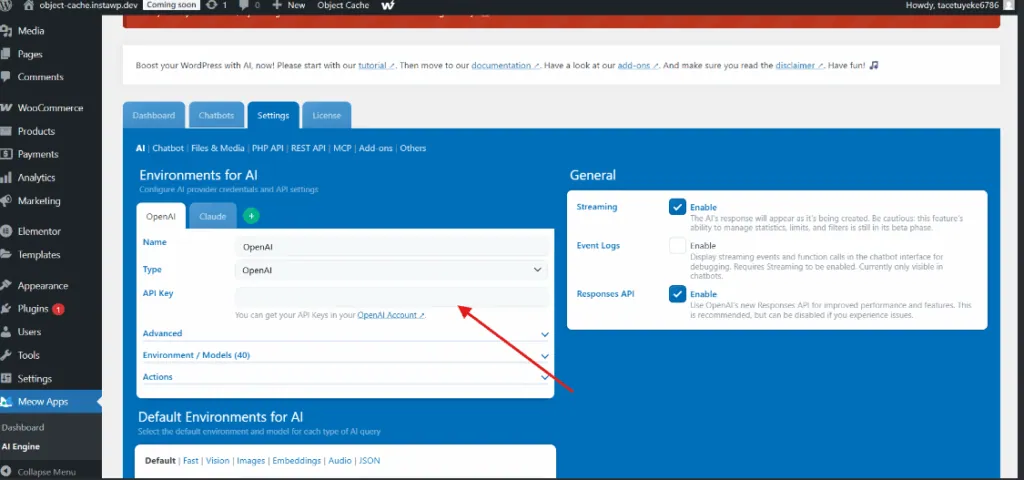
Task: Click the Name field containing OpenAI
Action: pyautogui.click(x=391, y=247)
